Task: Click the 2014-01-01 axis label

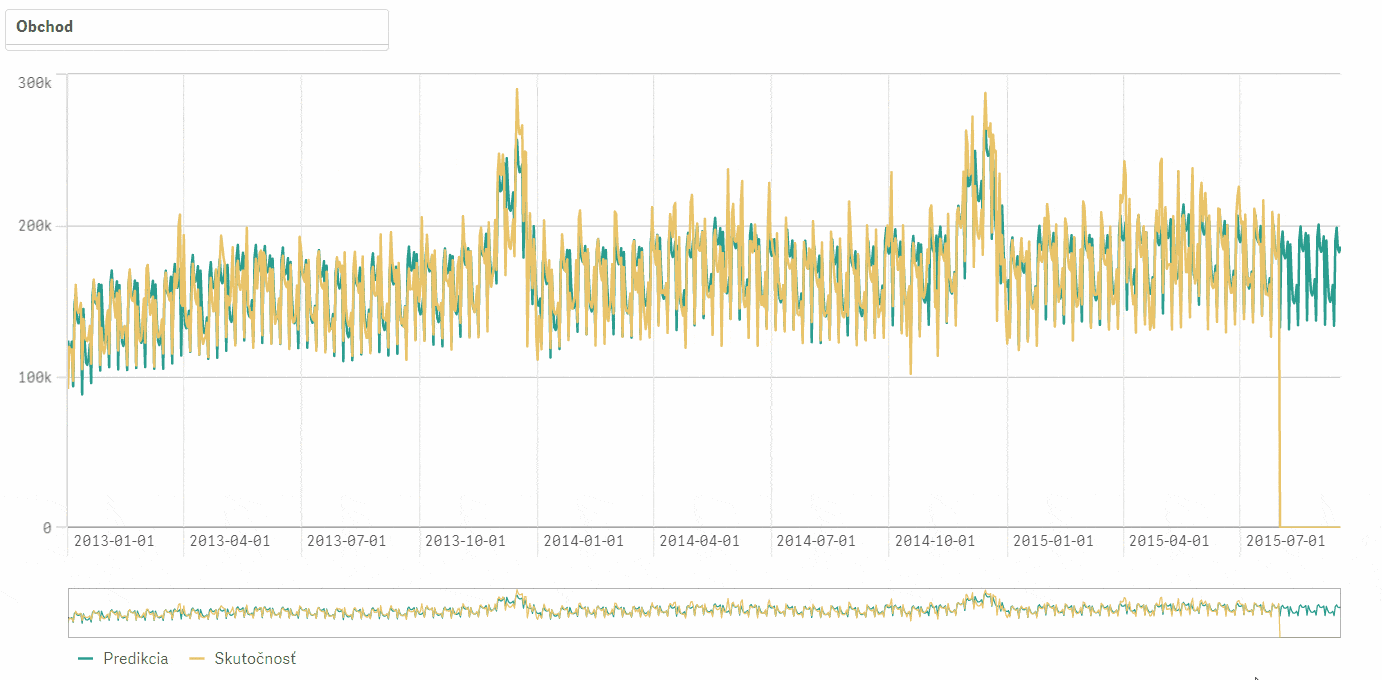Action: [583, 541]
